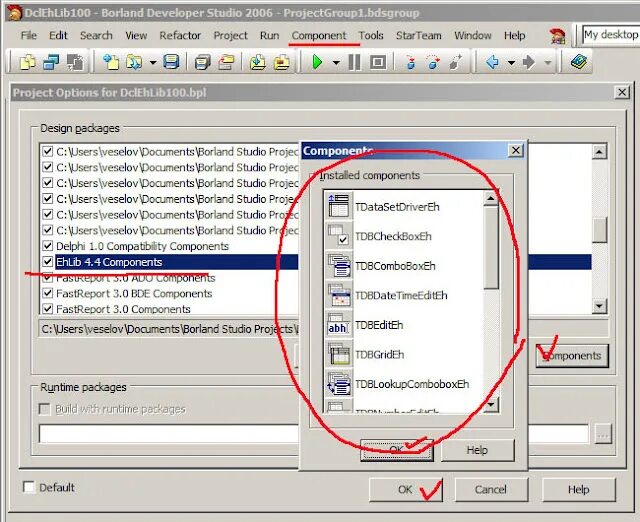Click the Design packages scrollbar thumb

coord(599,229)
